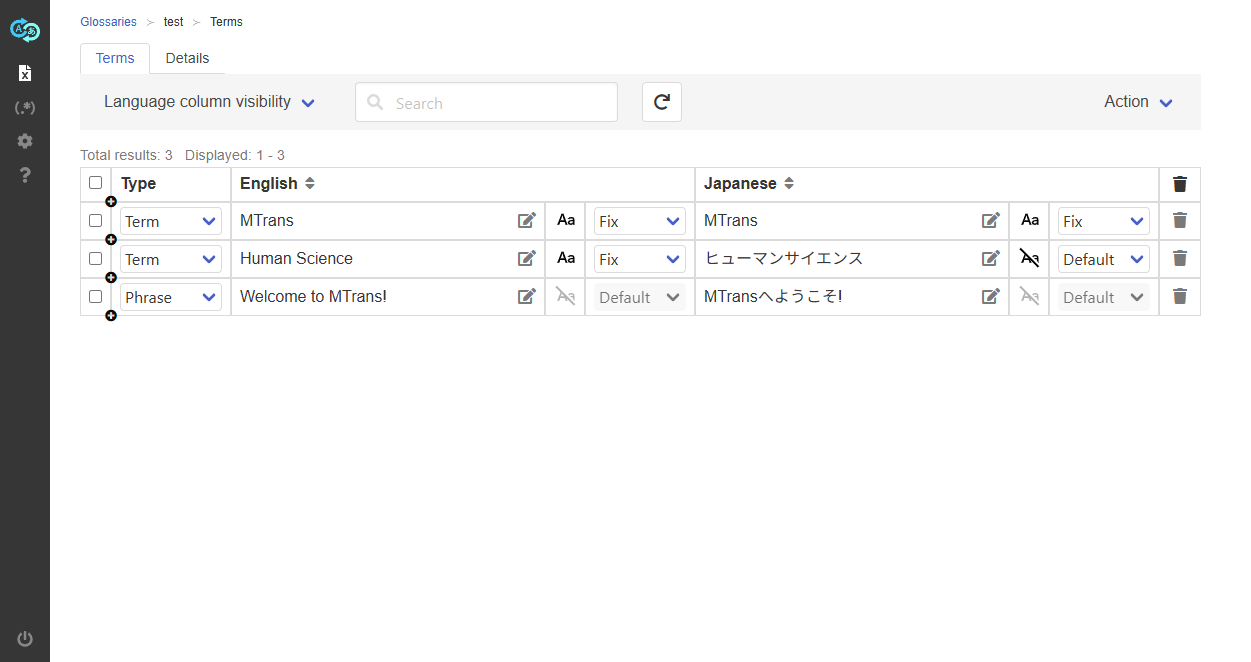The width and height of the screenshot is (1251, 662).
Task: Open the help question mark icon
Action: click(25, 176)
